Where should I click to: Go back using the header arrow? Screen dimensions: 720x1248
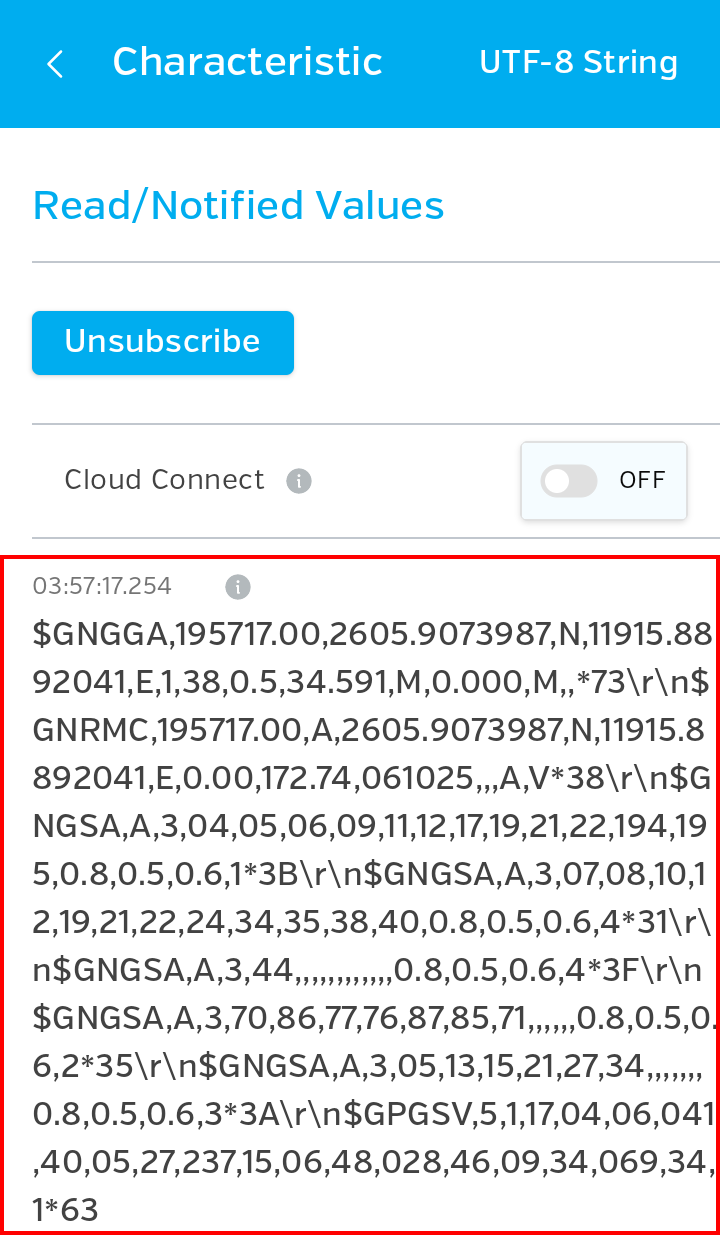[x=55, y=65]
